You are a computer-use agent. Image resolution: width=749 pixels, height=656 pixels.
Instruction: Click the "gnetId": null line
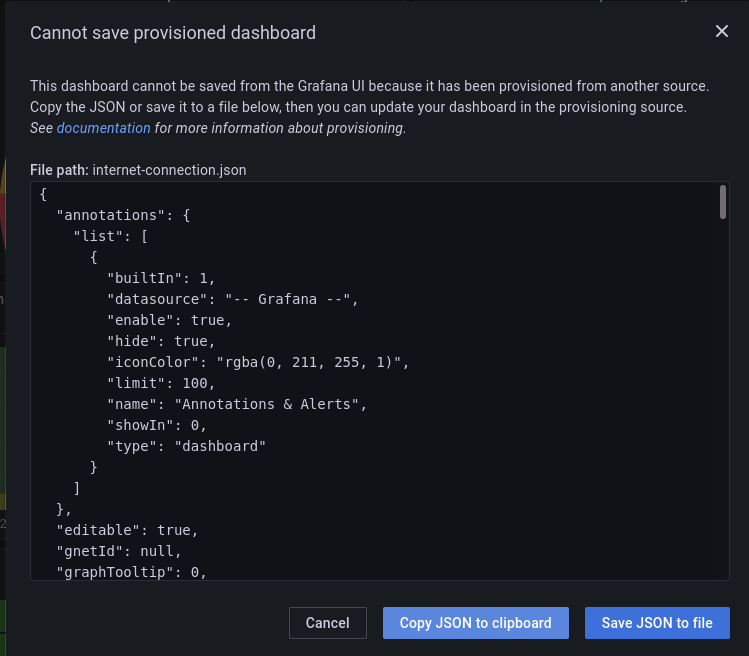point(119,551)
